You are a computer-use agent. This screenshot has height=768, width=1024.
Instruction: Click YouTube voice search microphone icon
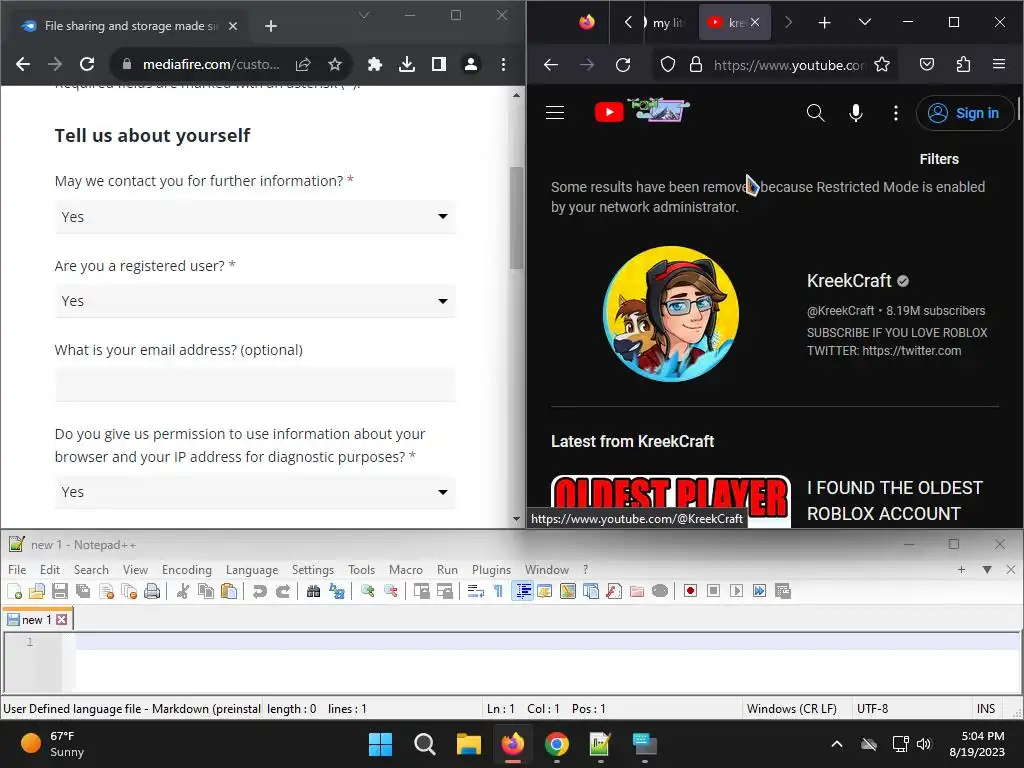856,113
